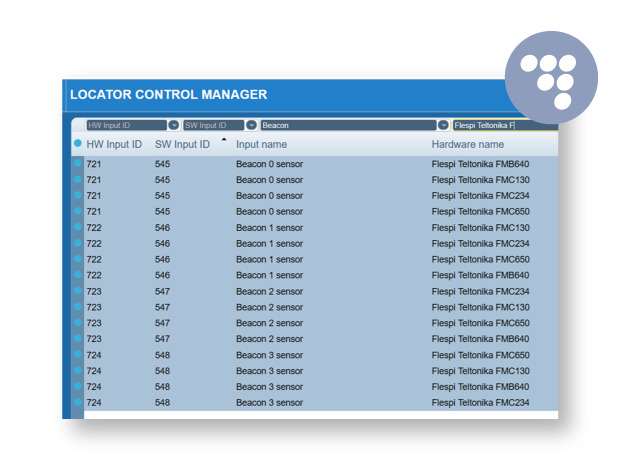Click 'Flespi Teltonika FMB640' in Beacon 1 row
This screenshot has width=629, height=460.
[481, 276]
